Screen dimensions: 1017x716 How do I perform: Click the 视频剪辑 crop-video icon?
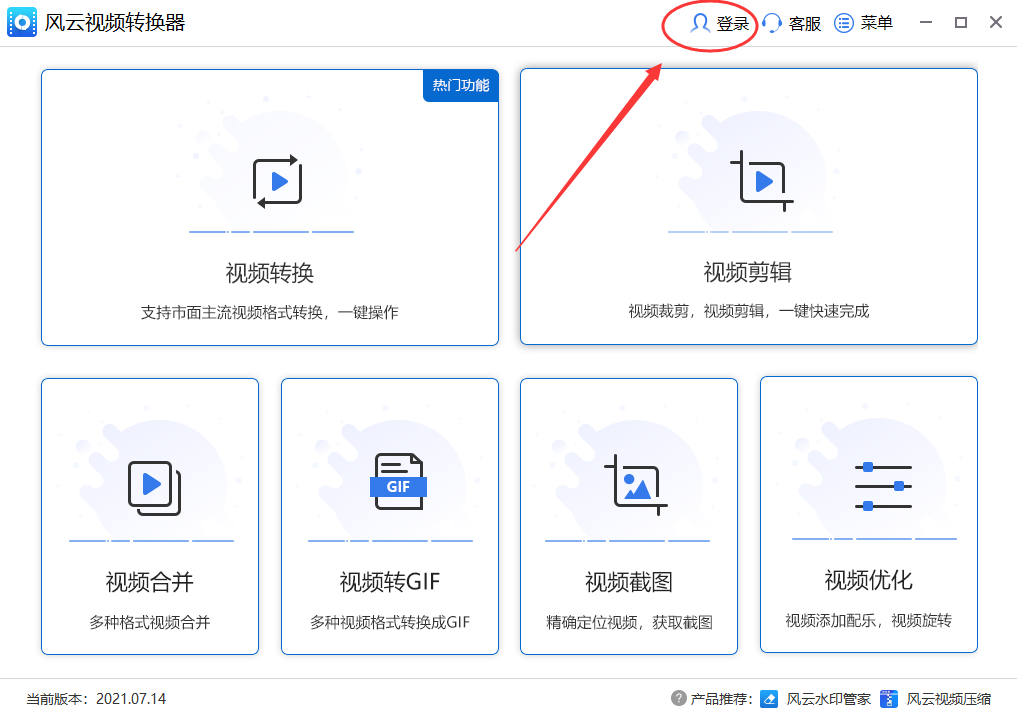(761, 181)
